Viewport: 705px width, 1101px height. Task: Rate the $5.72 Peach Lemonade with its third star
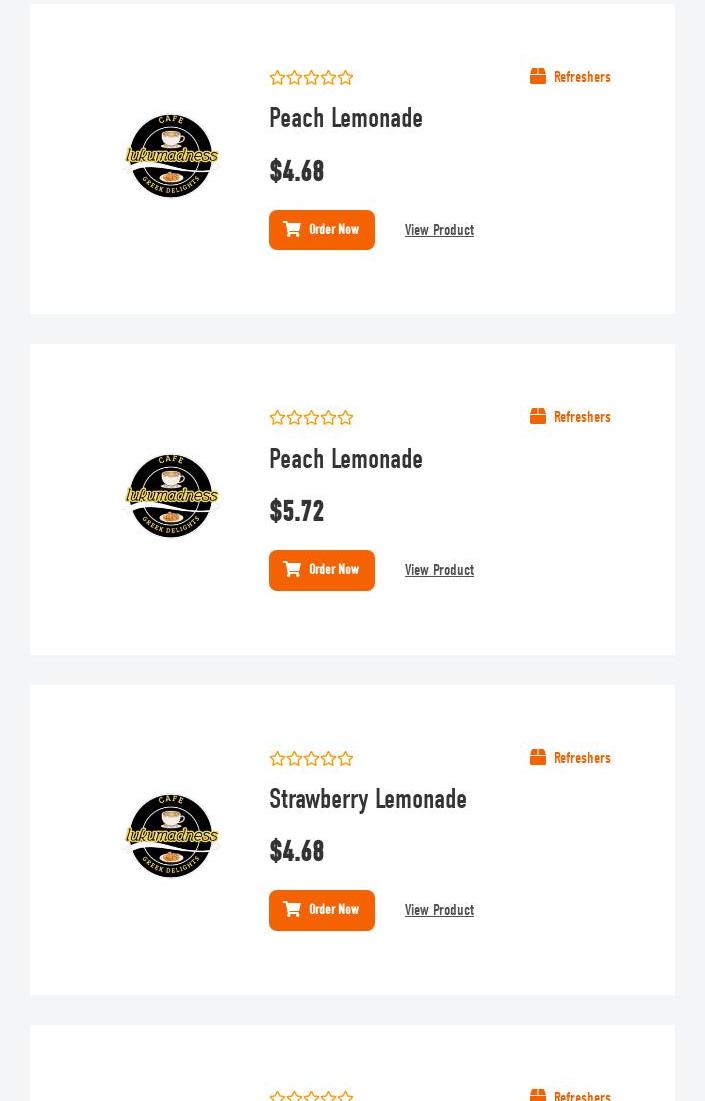(311, 418)
